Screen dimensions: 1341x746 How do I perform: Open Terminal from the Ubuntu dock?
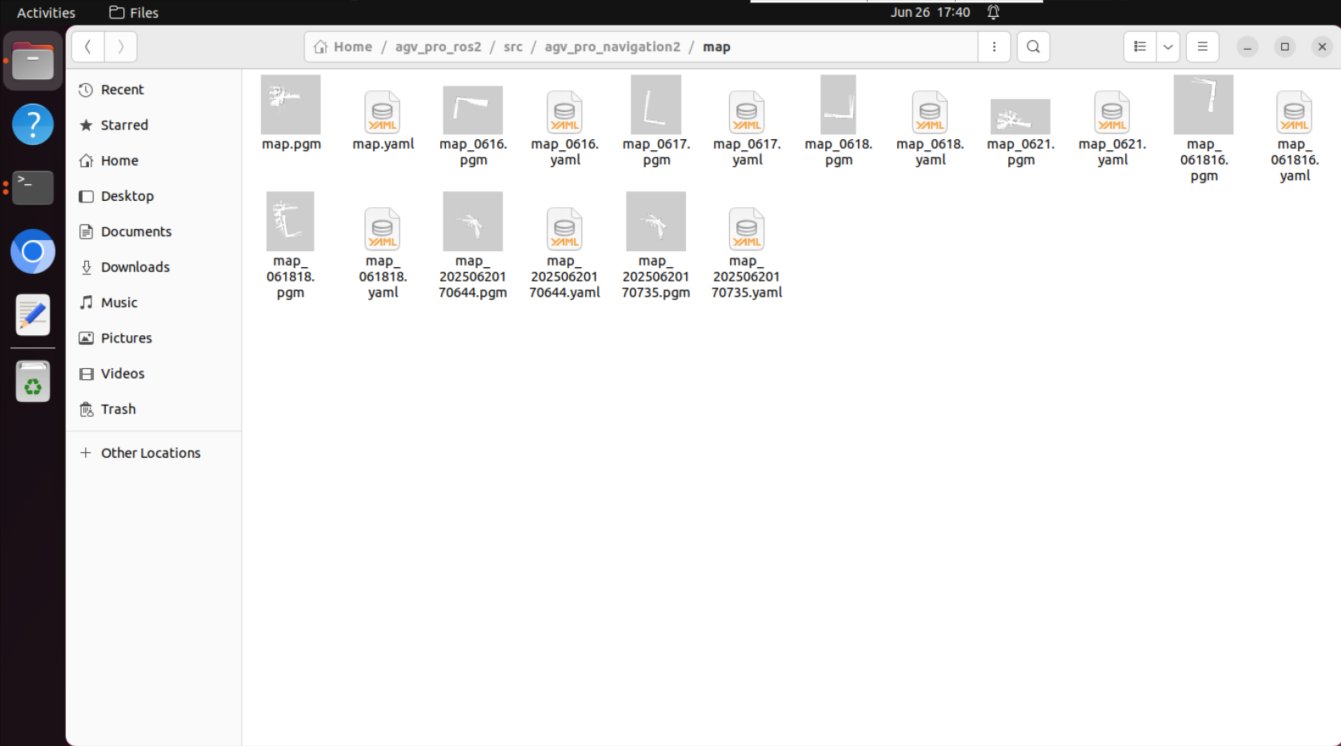pos(33,188)
